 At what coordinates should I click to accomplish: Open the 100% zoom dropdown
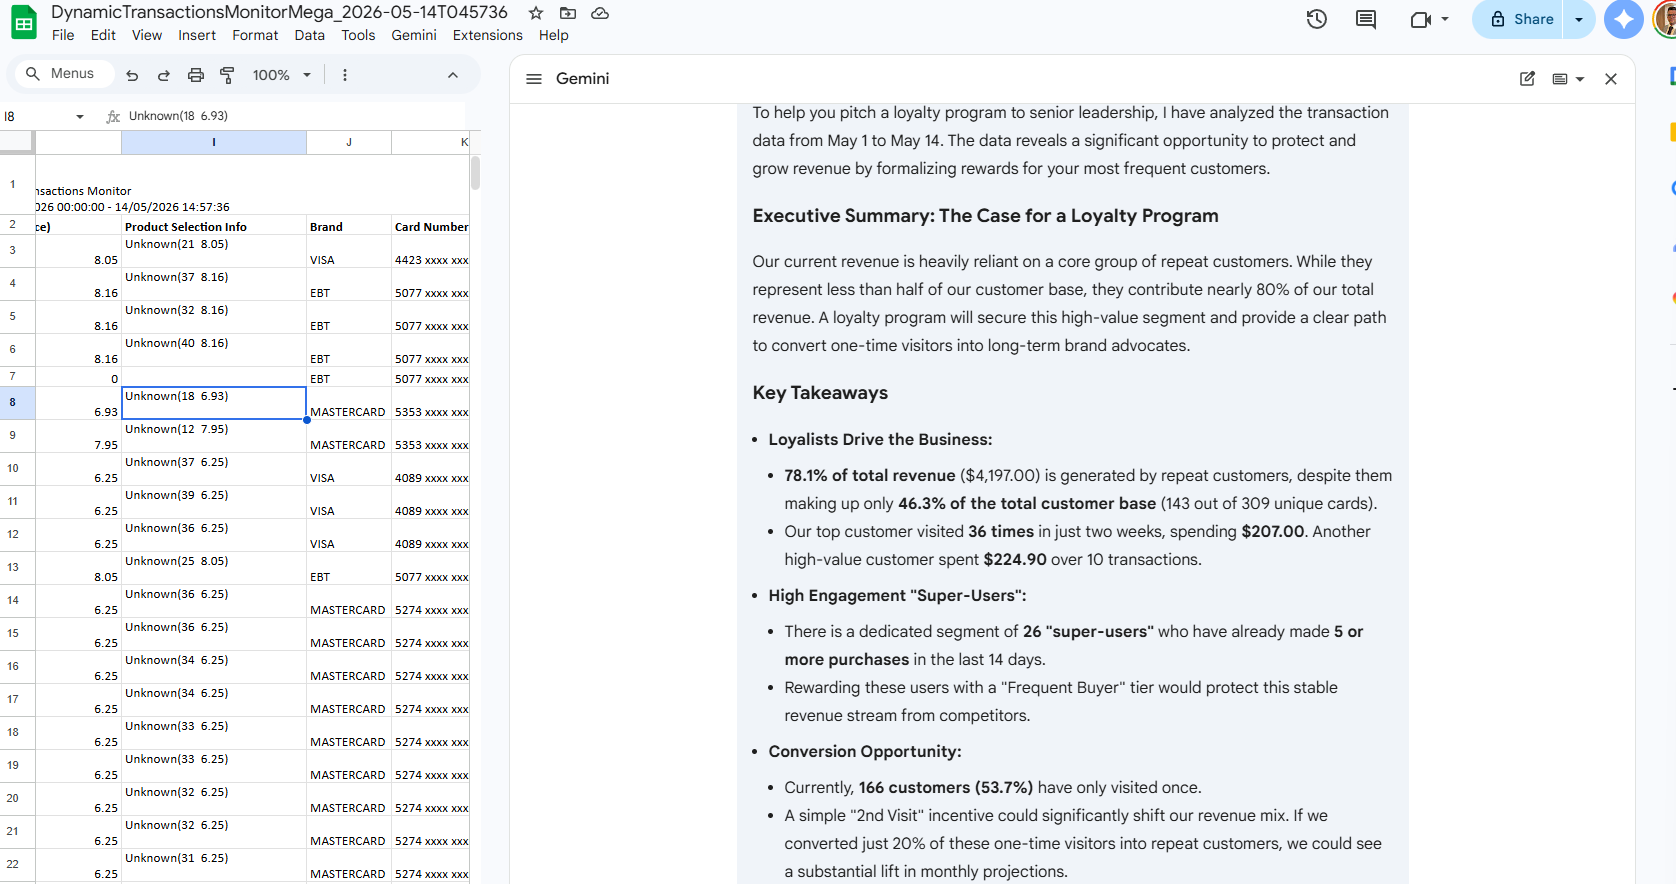pyautogui.click(x=281, y=75)
